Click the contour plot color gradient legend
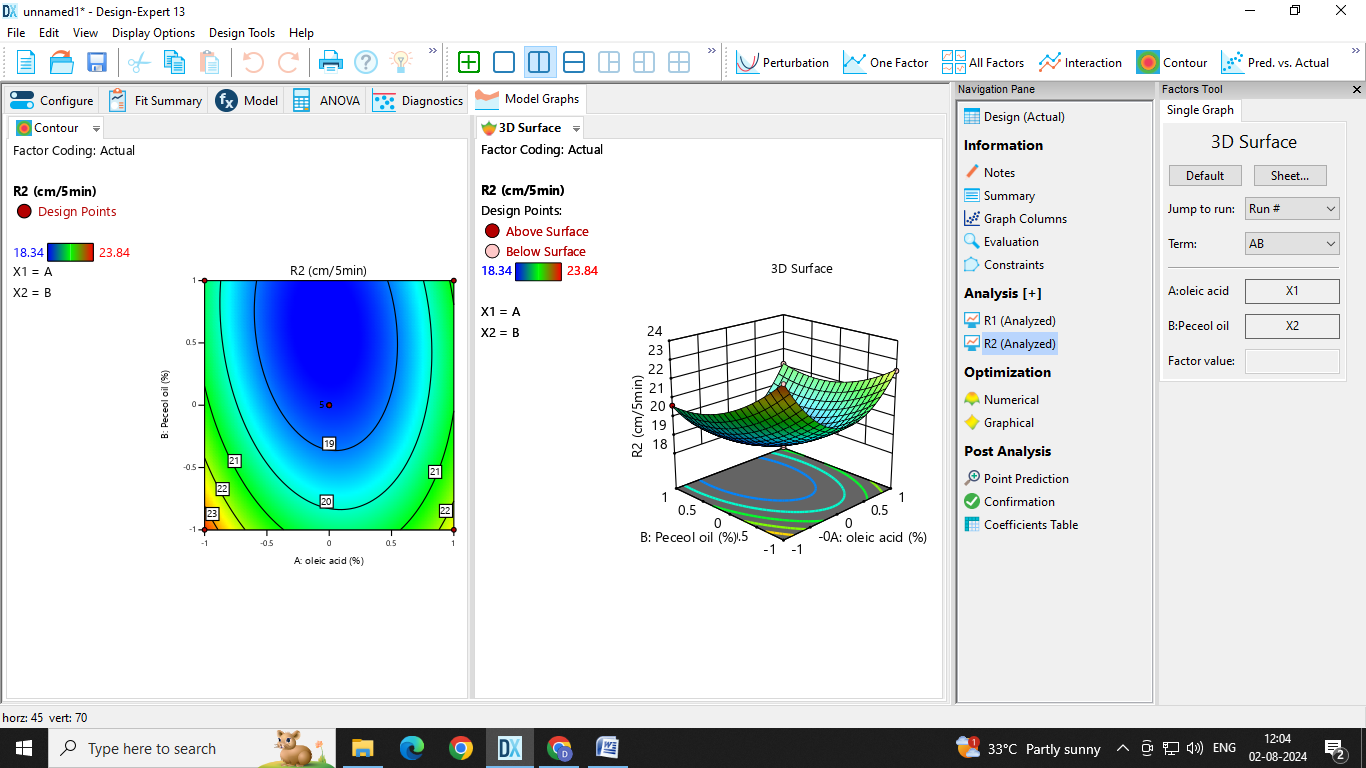Screen dimensions: 1366x768 [70, 252]
